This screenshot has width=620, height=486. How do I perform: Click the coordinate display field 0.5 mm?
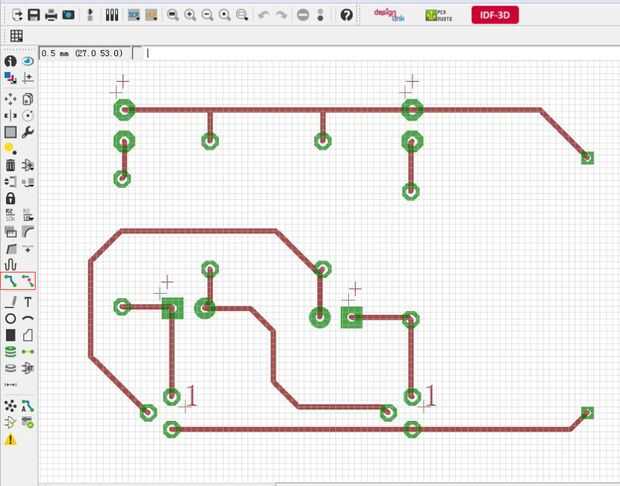pyautogui.click(x=85, y=53)
